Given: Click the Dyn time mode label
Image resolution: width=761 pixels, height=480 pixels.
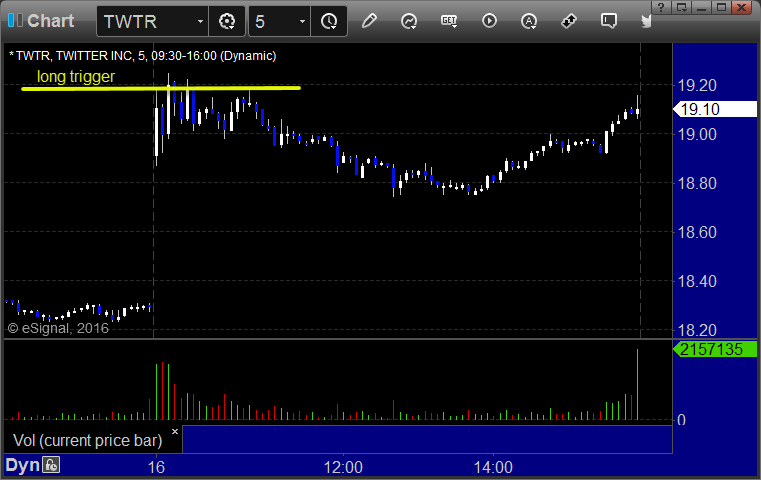Looking at the screenshot, I should (22, 465).
